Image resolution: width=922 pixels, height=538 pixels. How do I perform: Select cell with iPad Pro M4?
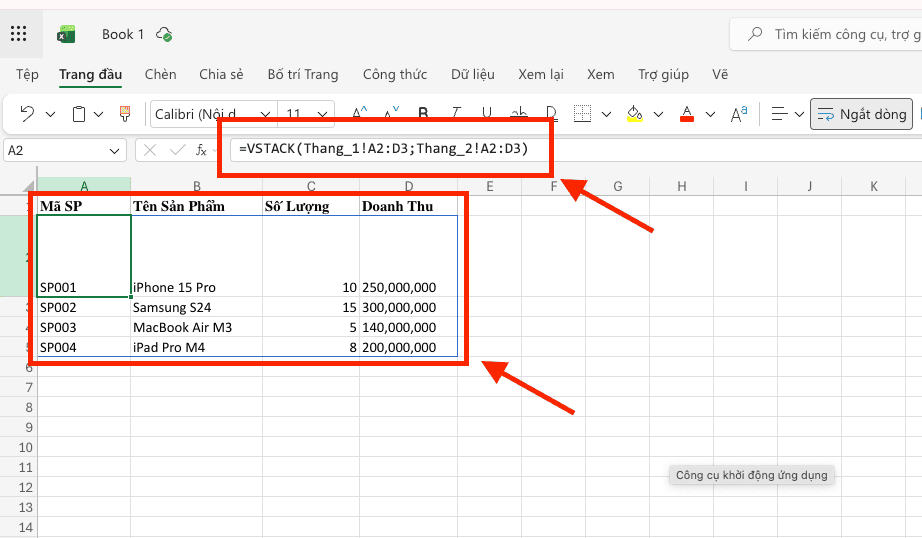pos(196,347)
